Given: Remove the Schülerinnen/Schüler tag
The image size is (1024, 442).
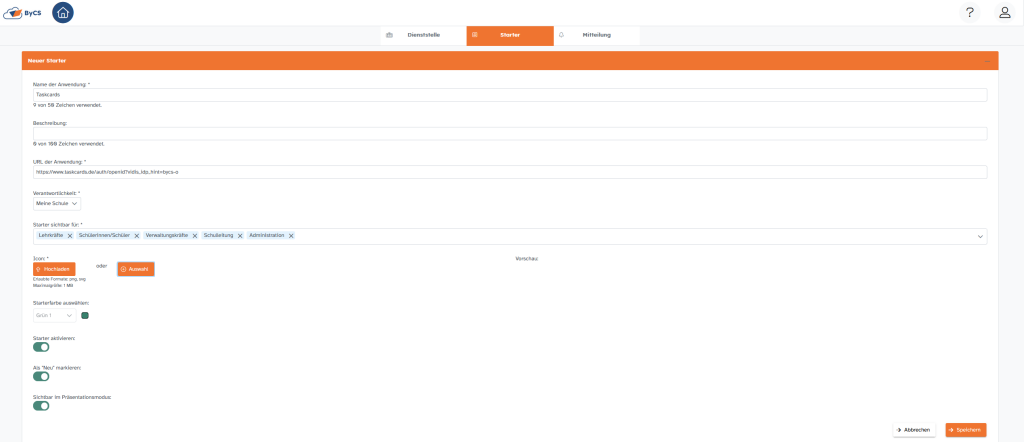Looking at the screenshot, I should point(137,236).
